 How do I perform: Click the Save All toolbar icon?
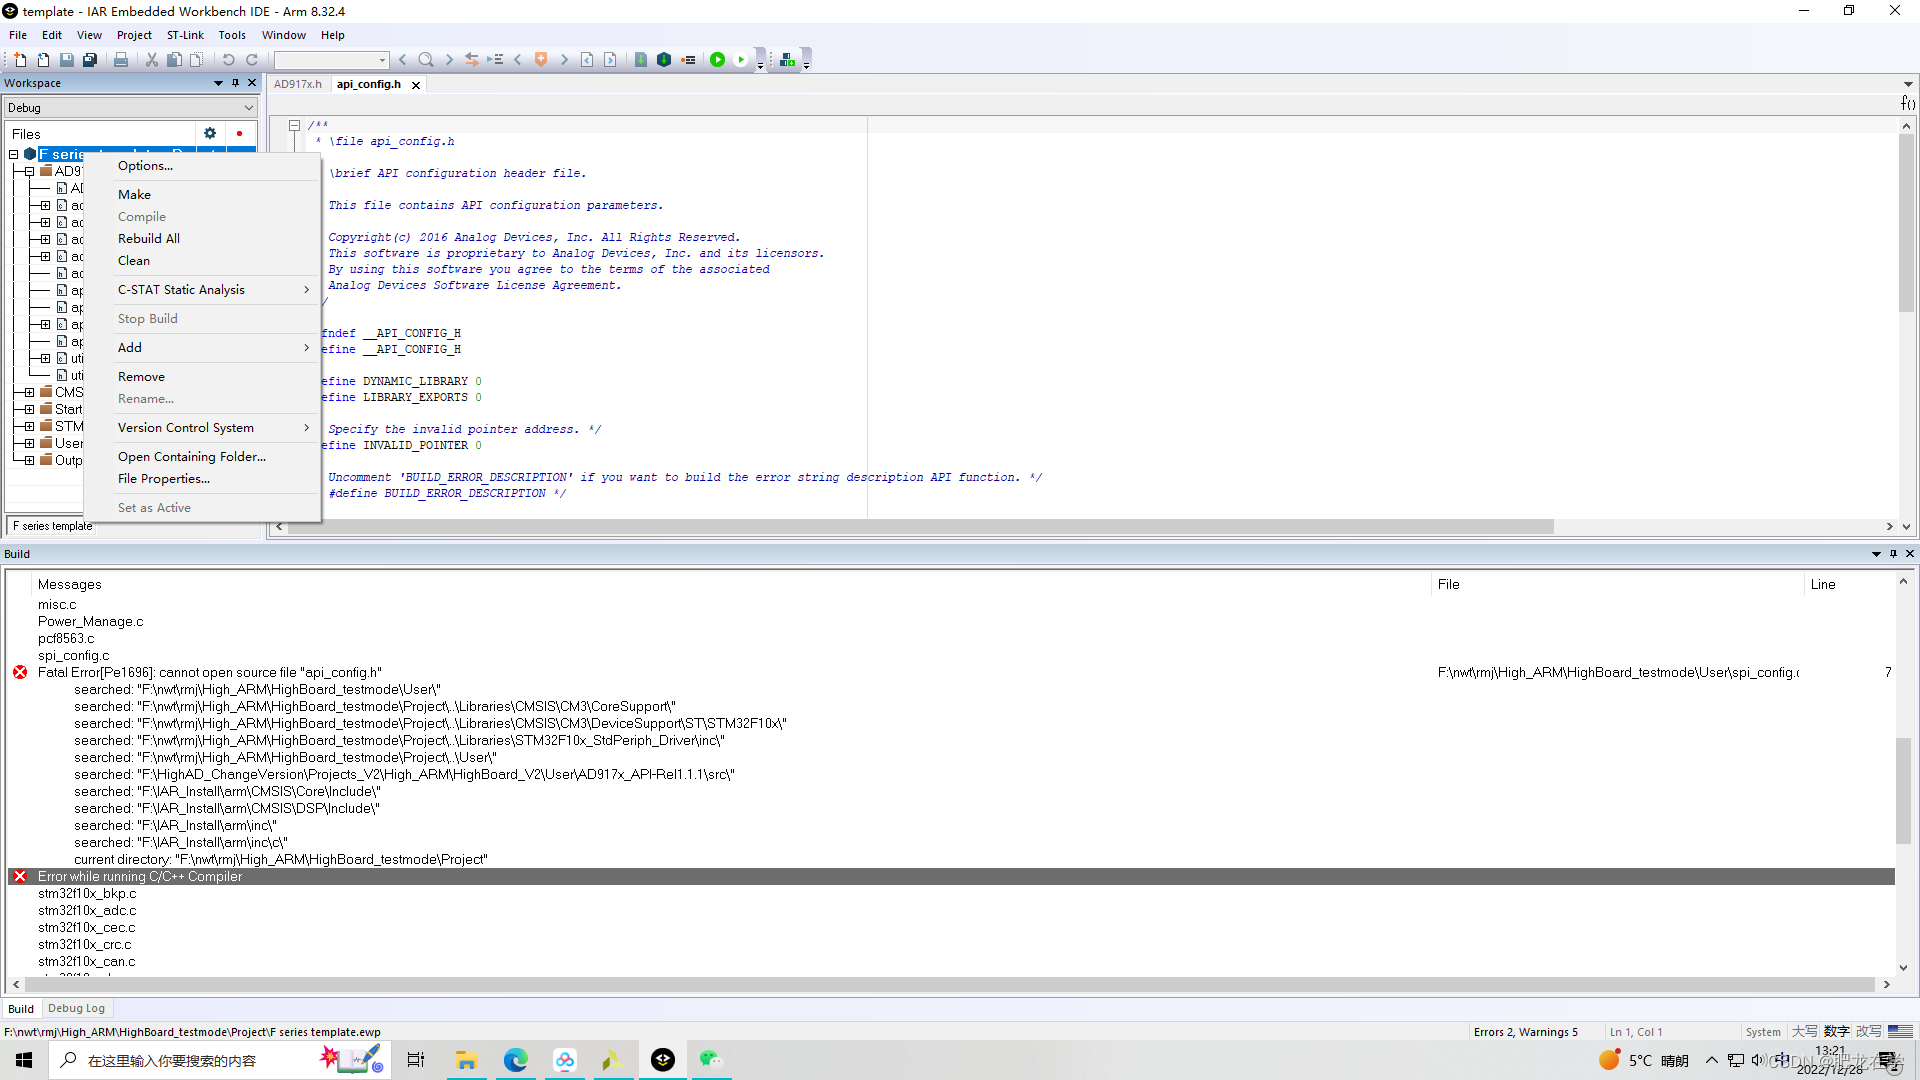coord(90,60)
